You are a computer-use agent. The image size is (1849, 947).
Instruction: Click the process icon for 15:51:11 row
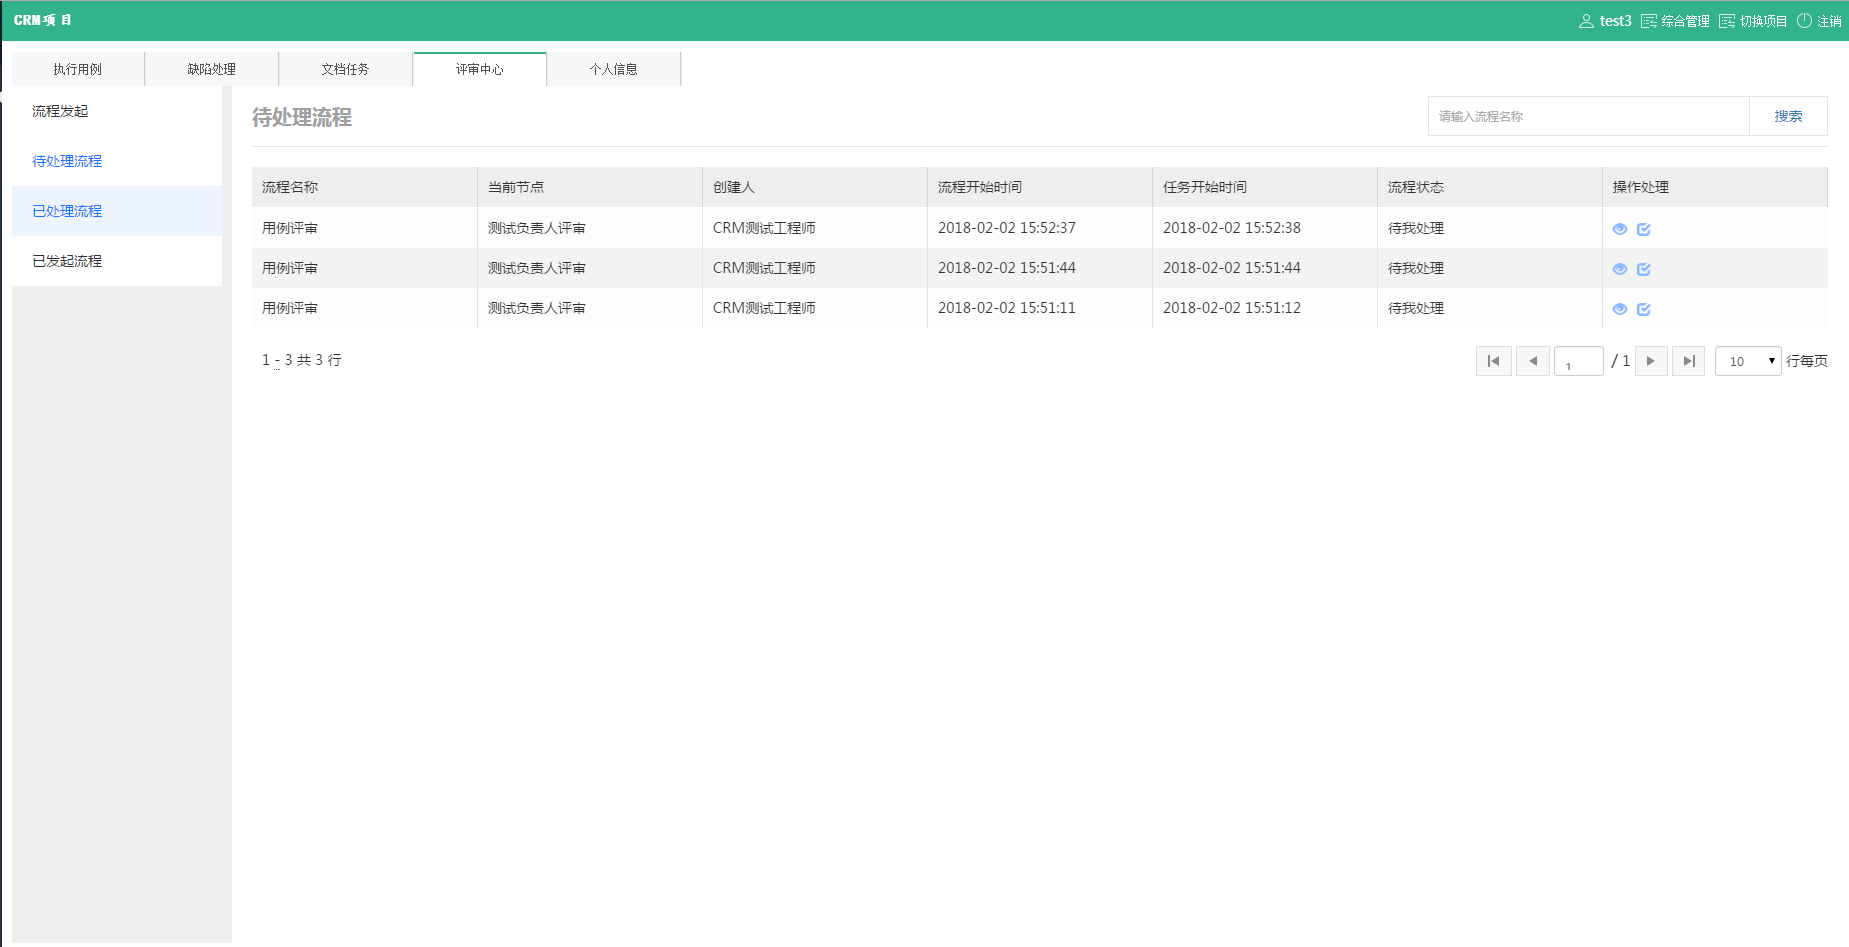1643,309
